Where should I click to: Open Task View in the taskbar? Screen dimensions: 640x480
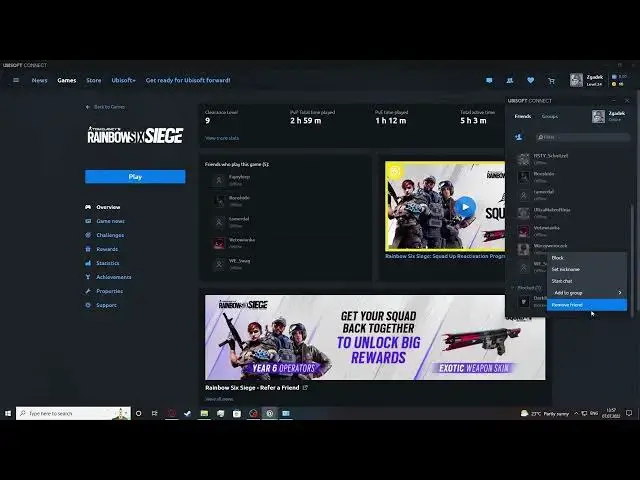click(x=155, y=413)
